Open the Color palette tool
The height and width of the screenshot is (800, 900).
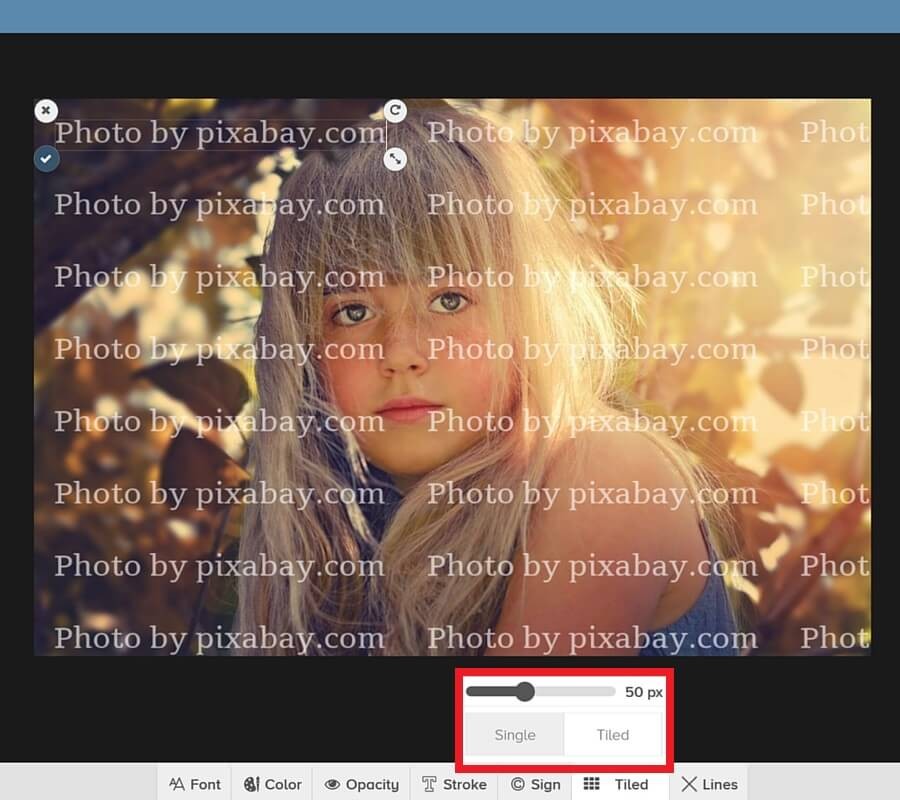273,784
